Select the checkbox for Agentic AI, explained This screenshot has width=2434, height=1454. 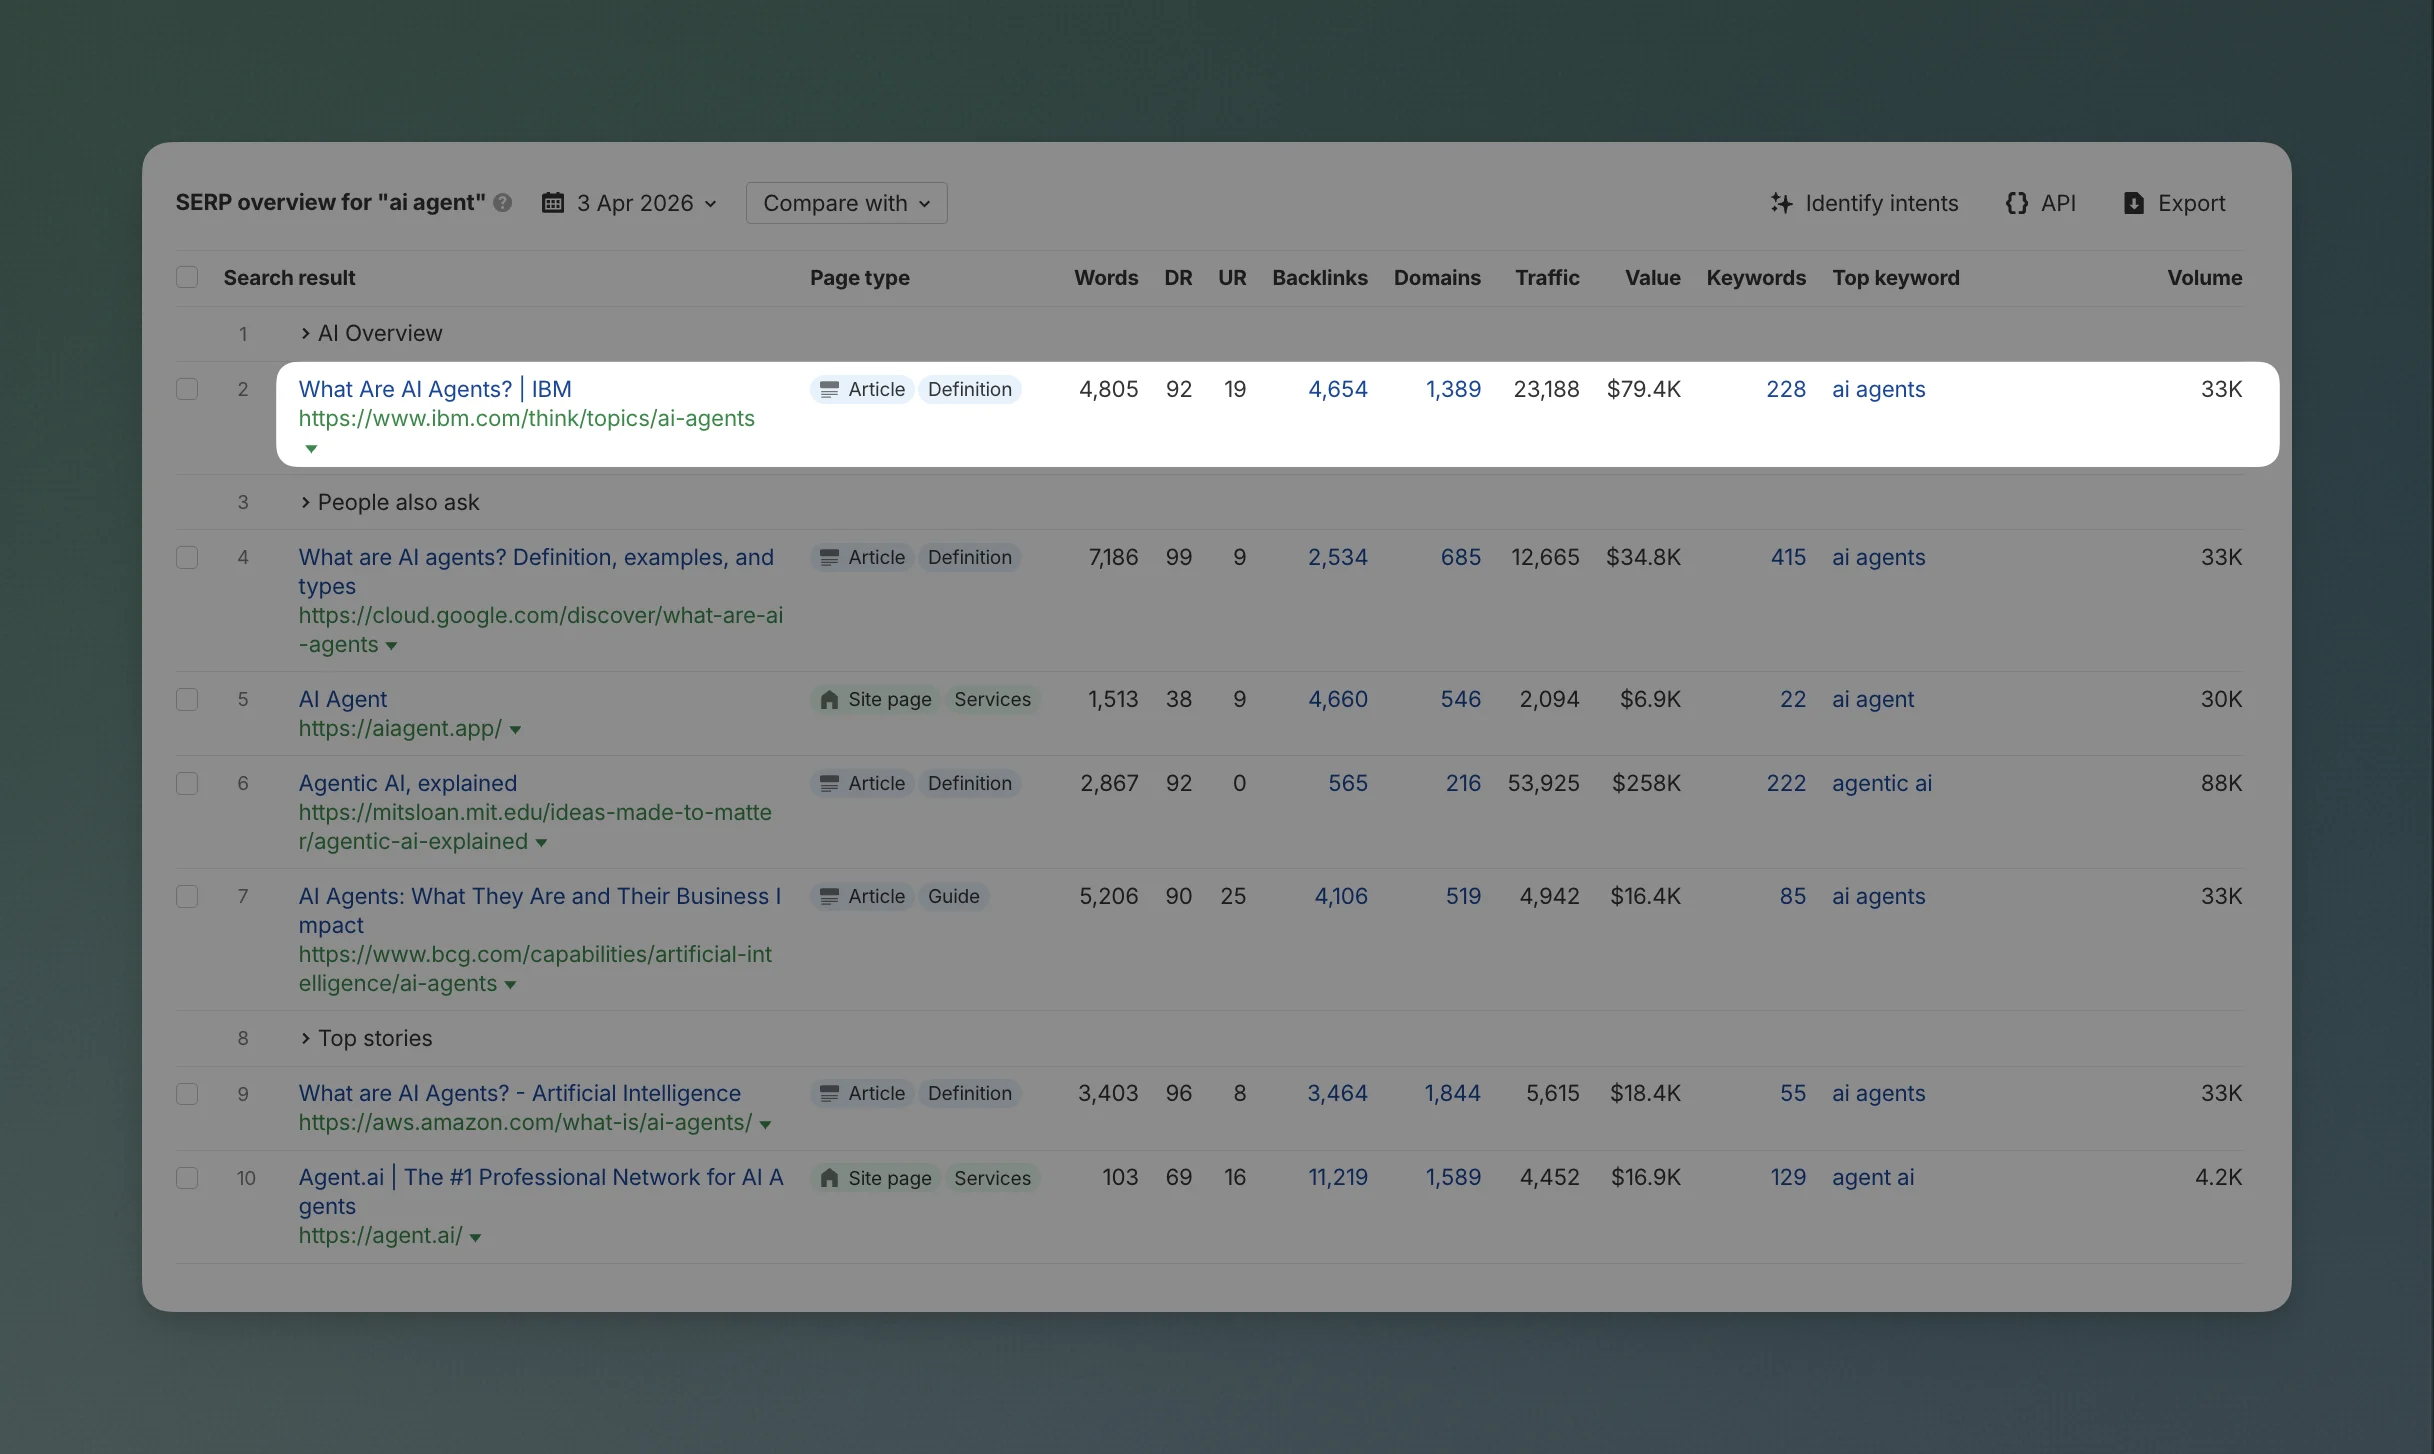[x=187, y=783]
